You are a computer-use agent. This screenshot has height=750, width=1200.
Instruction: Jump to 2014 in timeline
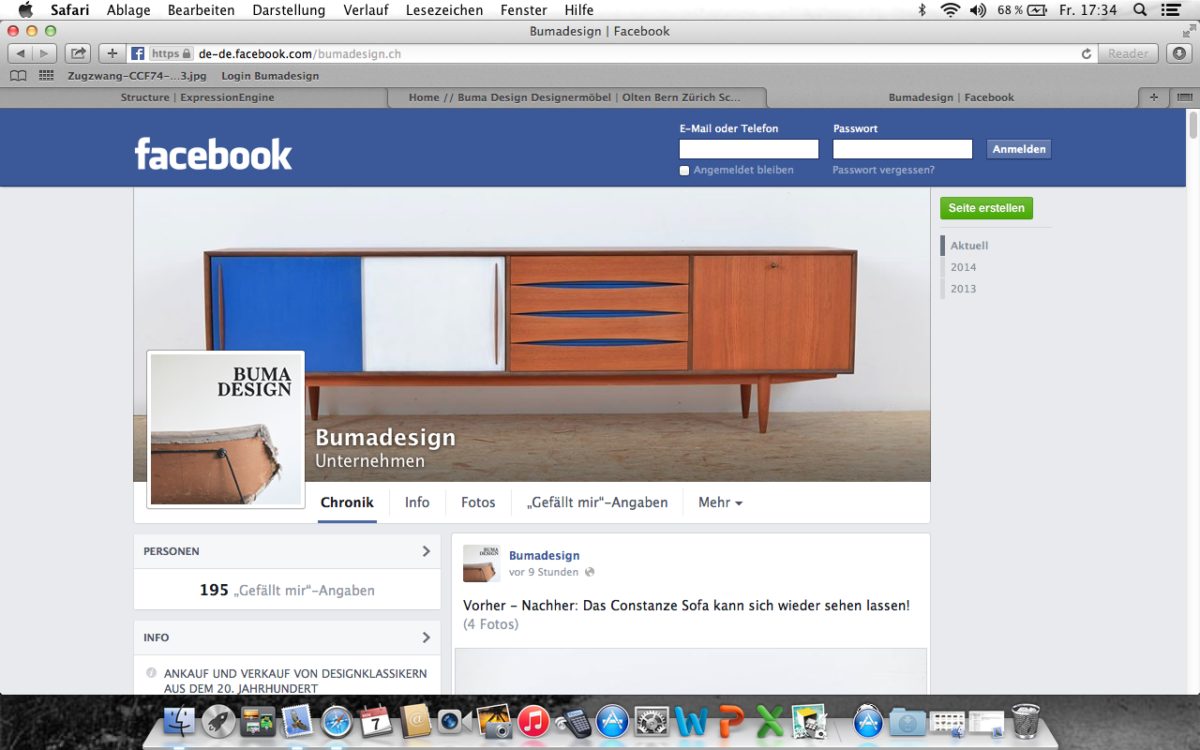pyautogui.click(x=963, y=267)
